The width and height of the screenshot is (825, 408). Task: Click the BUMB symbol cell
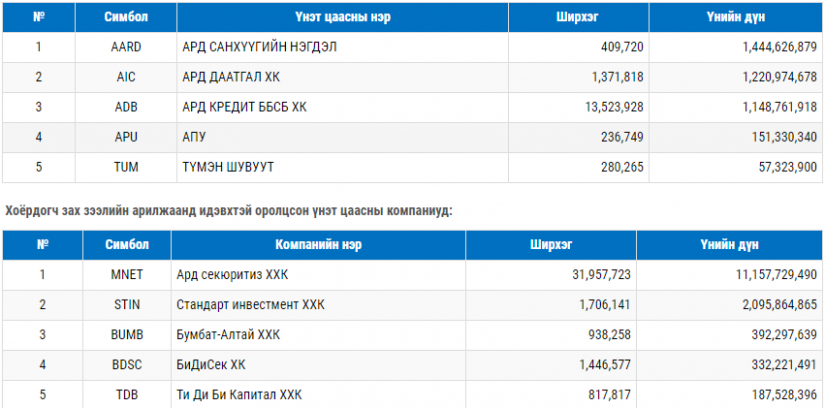tap(127, 335)
